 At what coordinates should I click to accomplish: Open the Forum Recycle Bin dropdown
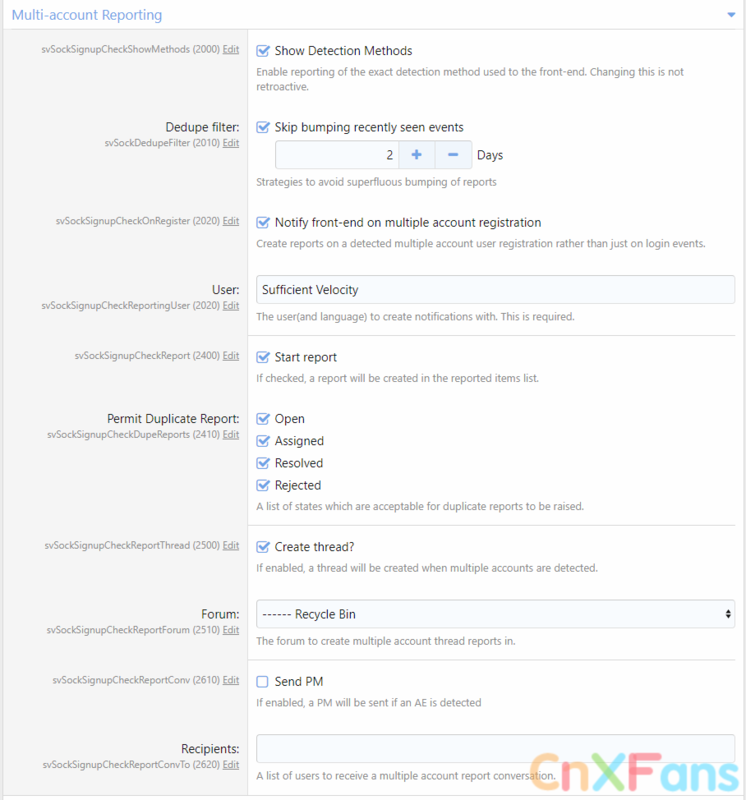(495, 614)
